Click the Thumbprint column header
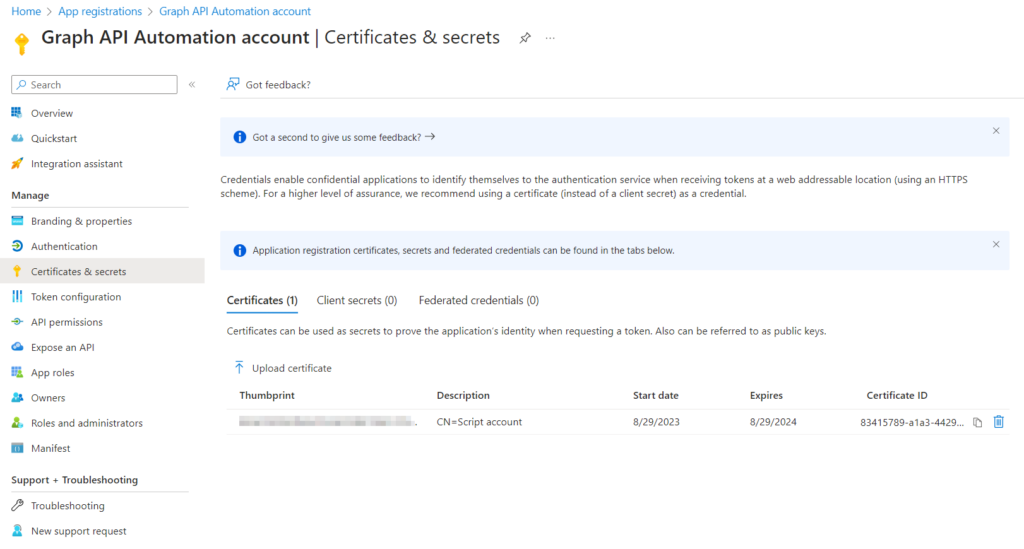 coord(266,396)
